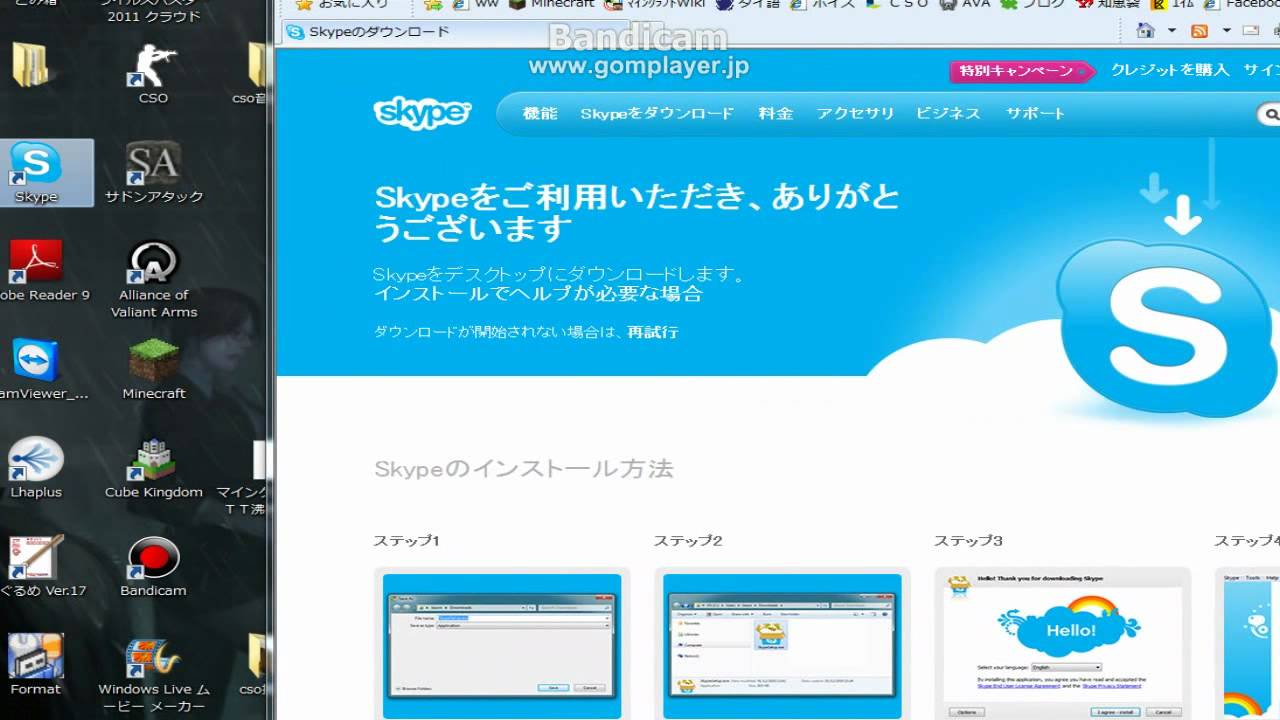The height and width of the screenshot is (720, 1280).
Task: Select the folder icon above the Skype shortcut
Action: coord(31,65)
